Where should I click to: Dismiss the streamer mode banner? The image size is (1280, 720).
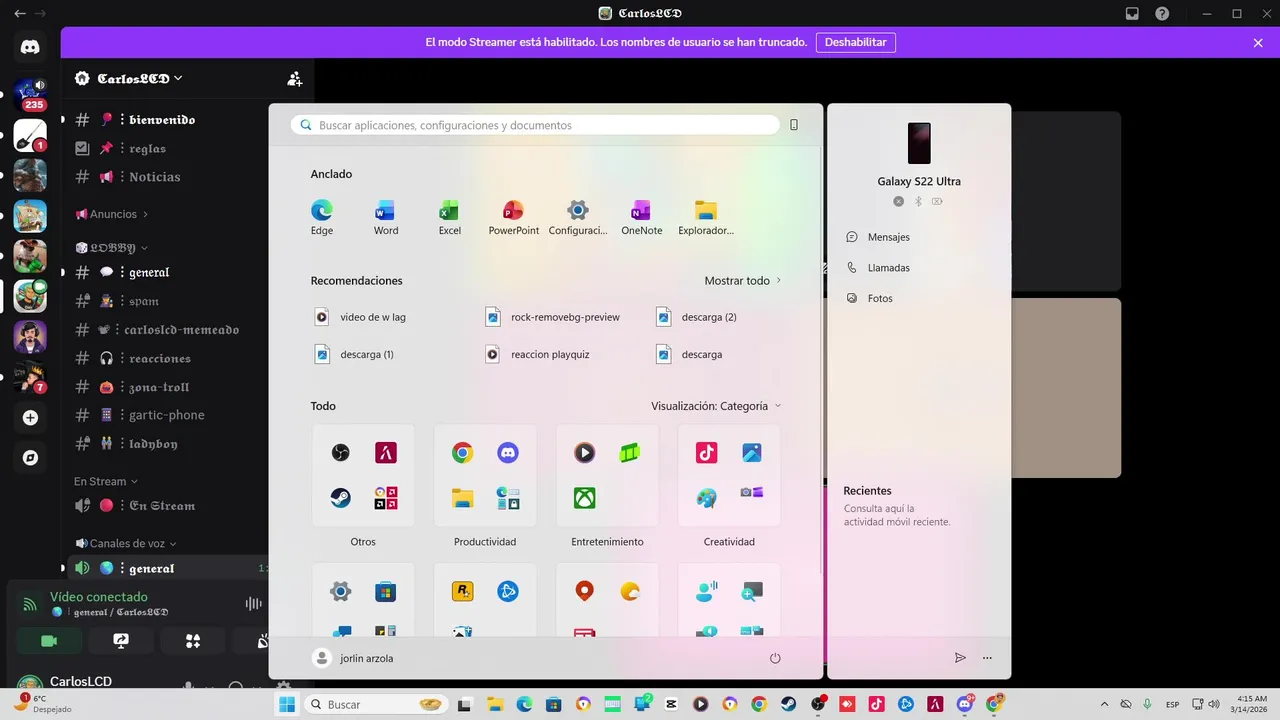(1258, 43)
